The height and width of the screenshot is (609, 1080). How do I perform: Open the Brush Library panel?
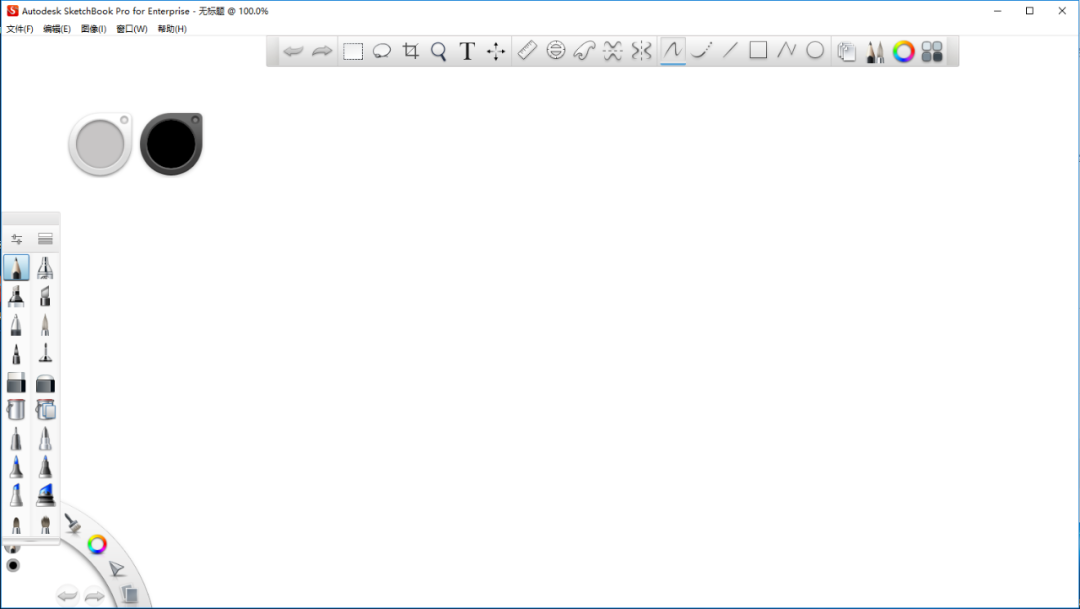click(45, 239)
